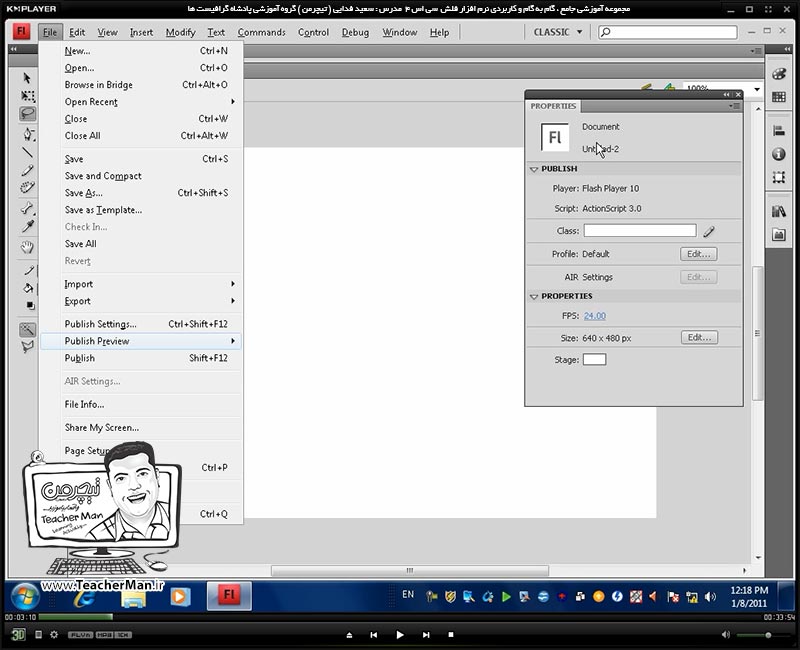This screenshot has height=650, width=800.
Task: Collapse the Properties panel double arrows
Action: point(726,94)
